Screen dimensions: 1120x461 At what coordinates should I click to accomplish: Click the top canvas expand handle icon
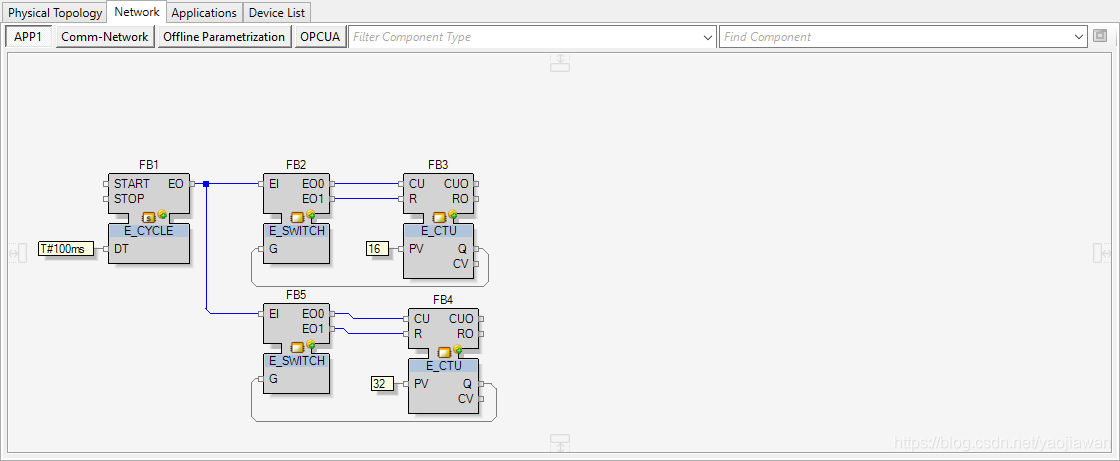[x=560, y=62]
